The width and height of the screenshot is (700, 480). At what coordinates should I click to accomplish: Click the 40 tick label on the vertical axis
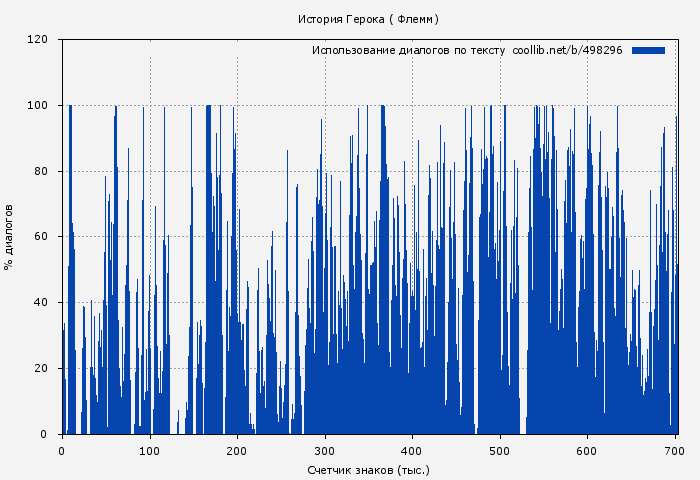pyautogui.click(x=41, y=303)
